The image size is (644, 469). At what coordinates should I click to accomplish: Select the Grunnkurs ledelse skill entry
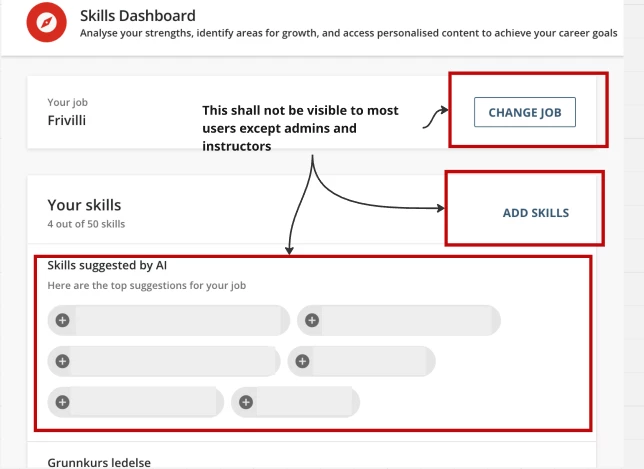click(97, 462)
